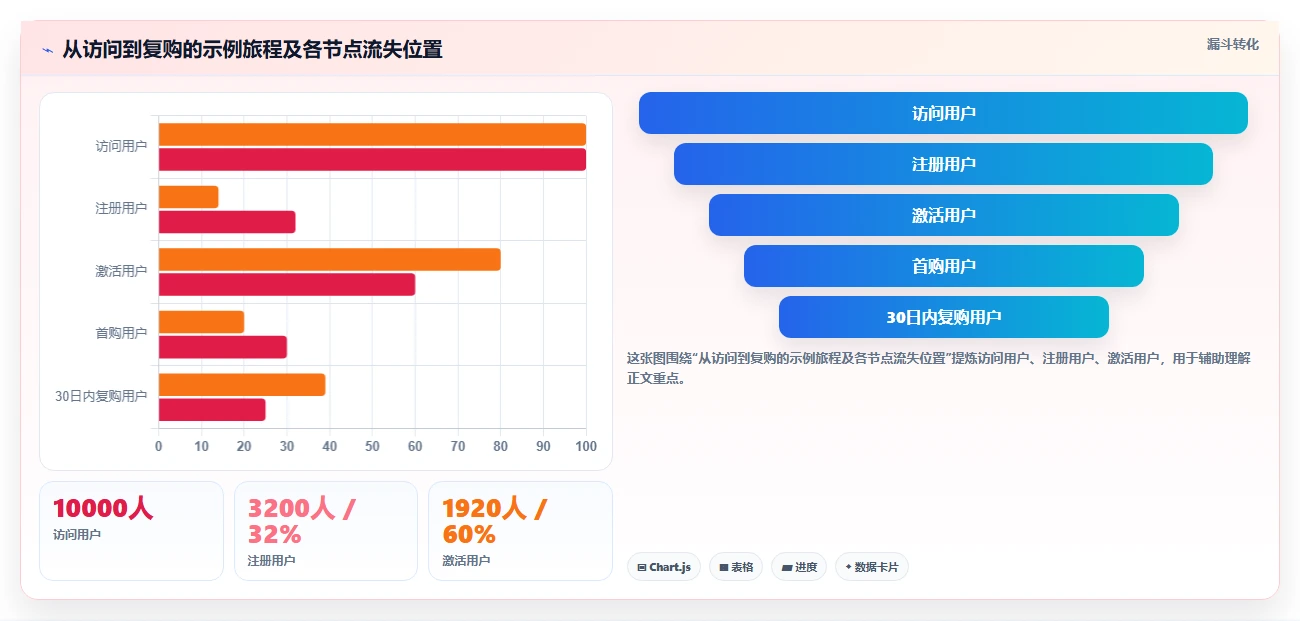Screen dimensions: 1300x621
Task: Click the x-axis tick label 0
Action: pos(158,446)
